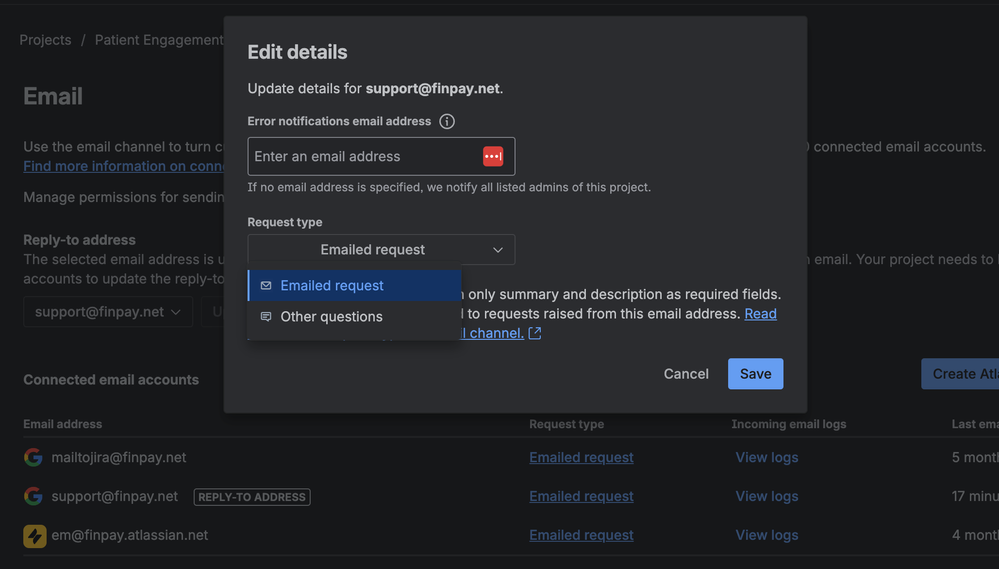Click the chat icon in Other questions option
The width and height of the screenshot is (999, 569).
pyautogui.click(x=266, y=317)
